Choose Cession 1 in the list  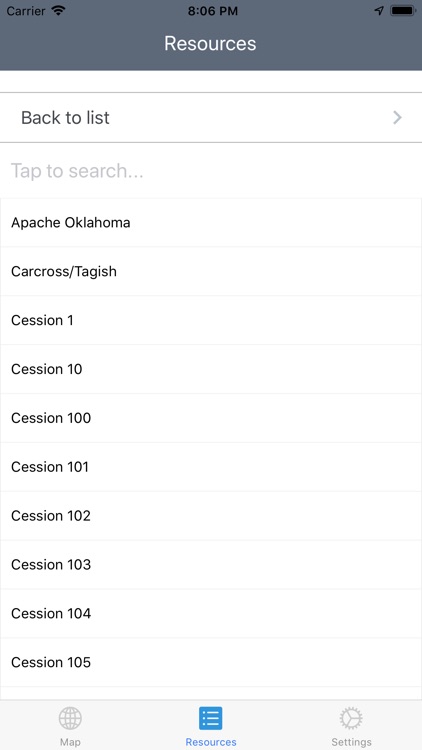click(x=211, y=320)
